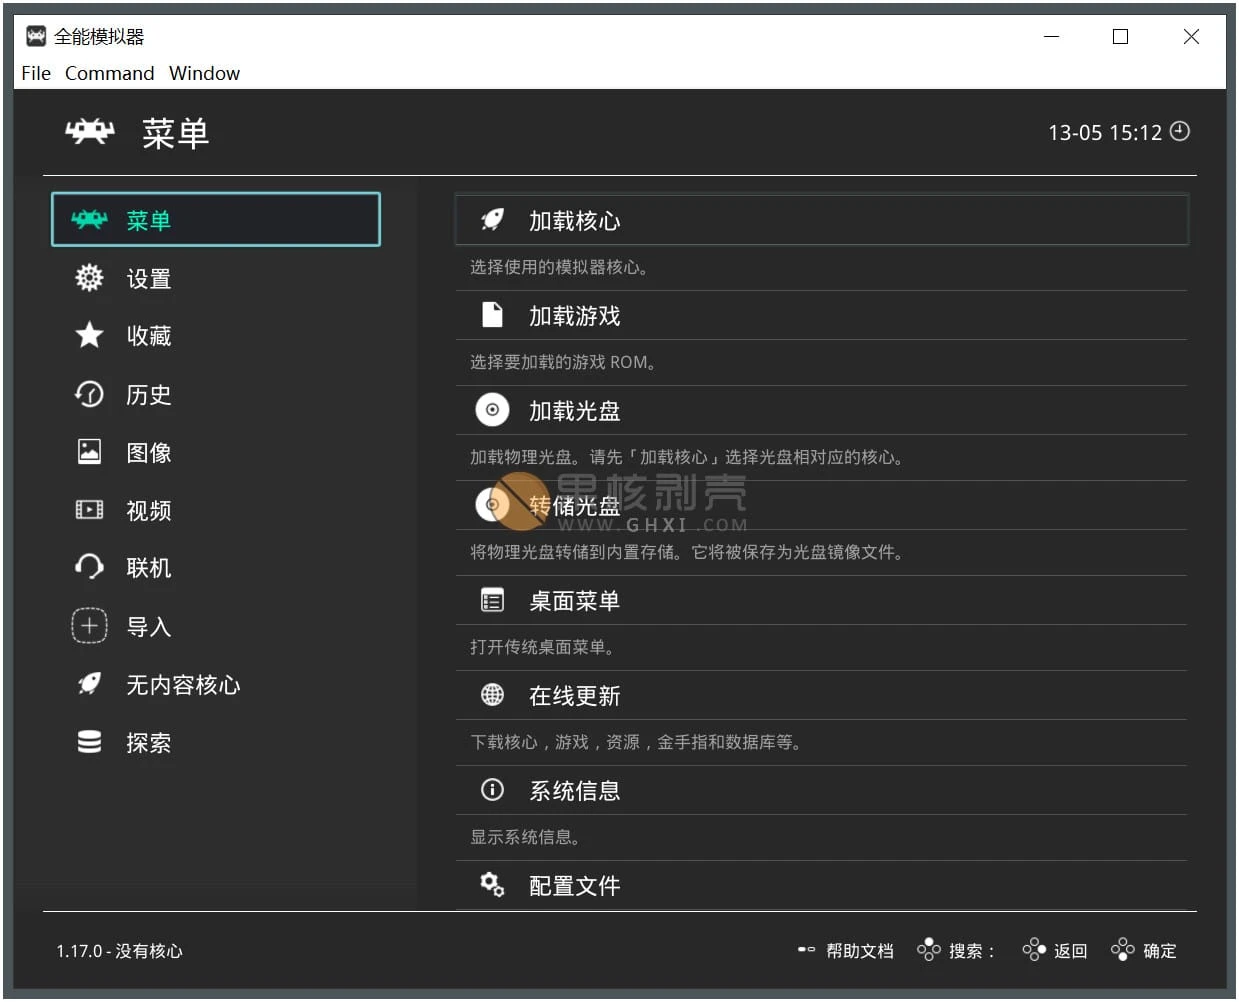Click the description 打开传统桌面菜单。
The width and height of the screenshot is (1239, 1002).
544,647
